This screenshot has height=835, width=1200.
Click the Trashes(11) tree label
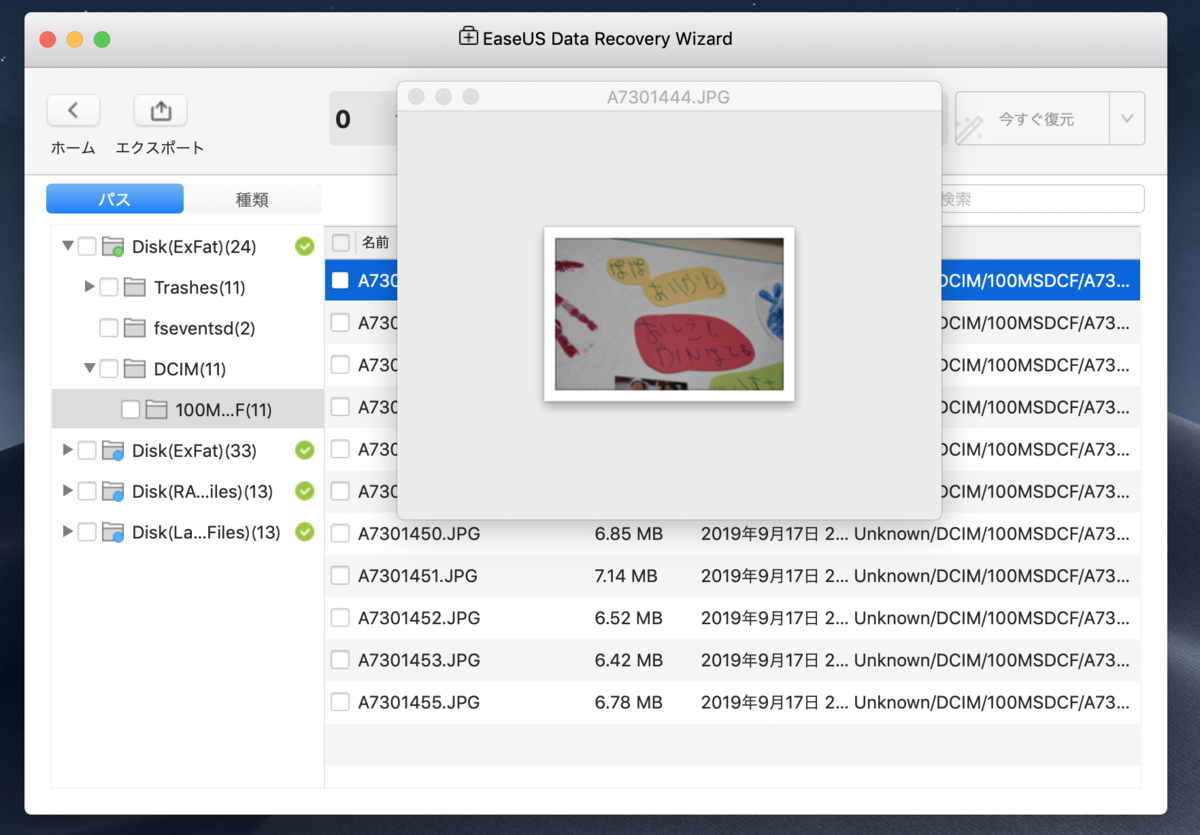[200, 287]
